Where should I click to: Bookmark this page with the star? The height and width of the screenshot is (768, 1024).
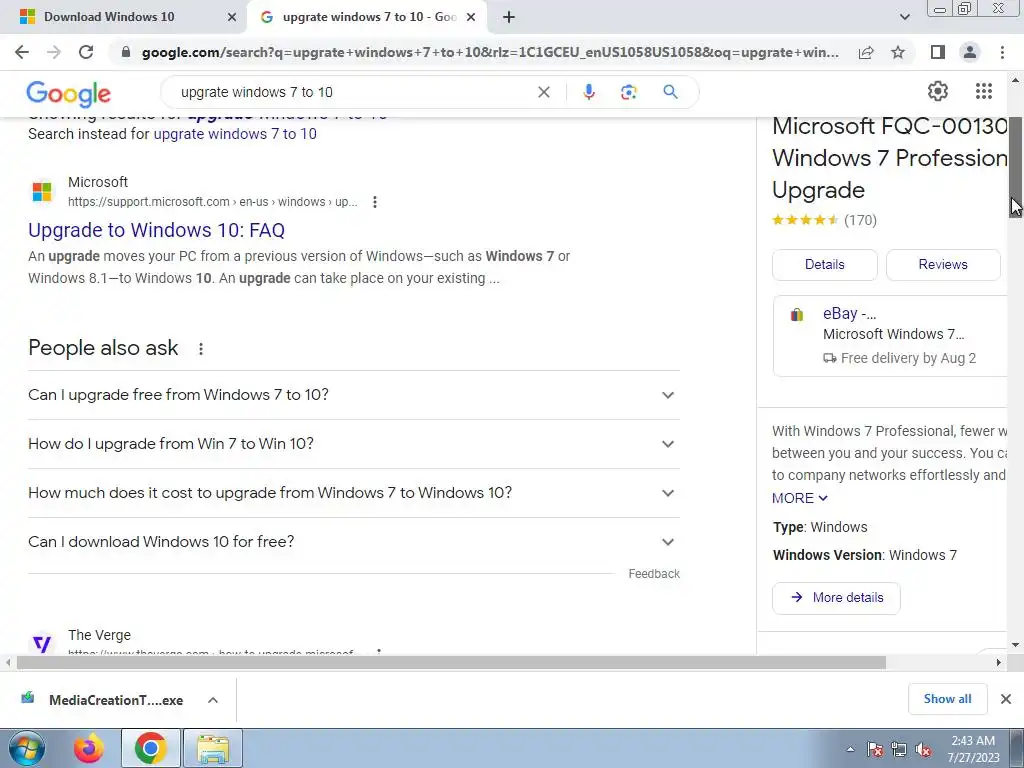(898, 52)
